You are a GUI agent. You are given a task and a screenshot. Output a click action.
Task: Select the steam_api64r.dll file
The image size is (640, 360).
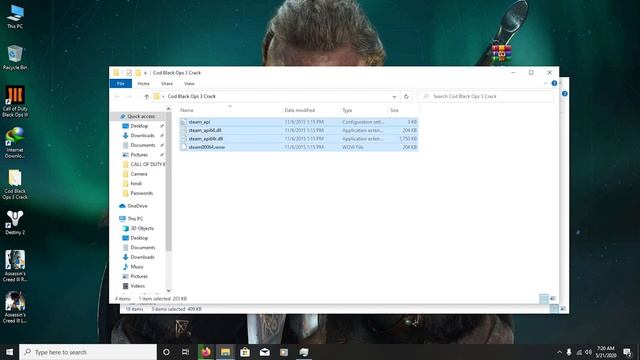[299, 139]
